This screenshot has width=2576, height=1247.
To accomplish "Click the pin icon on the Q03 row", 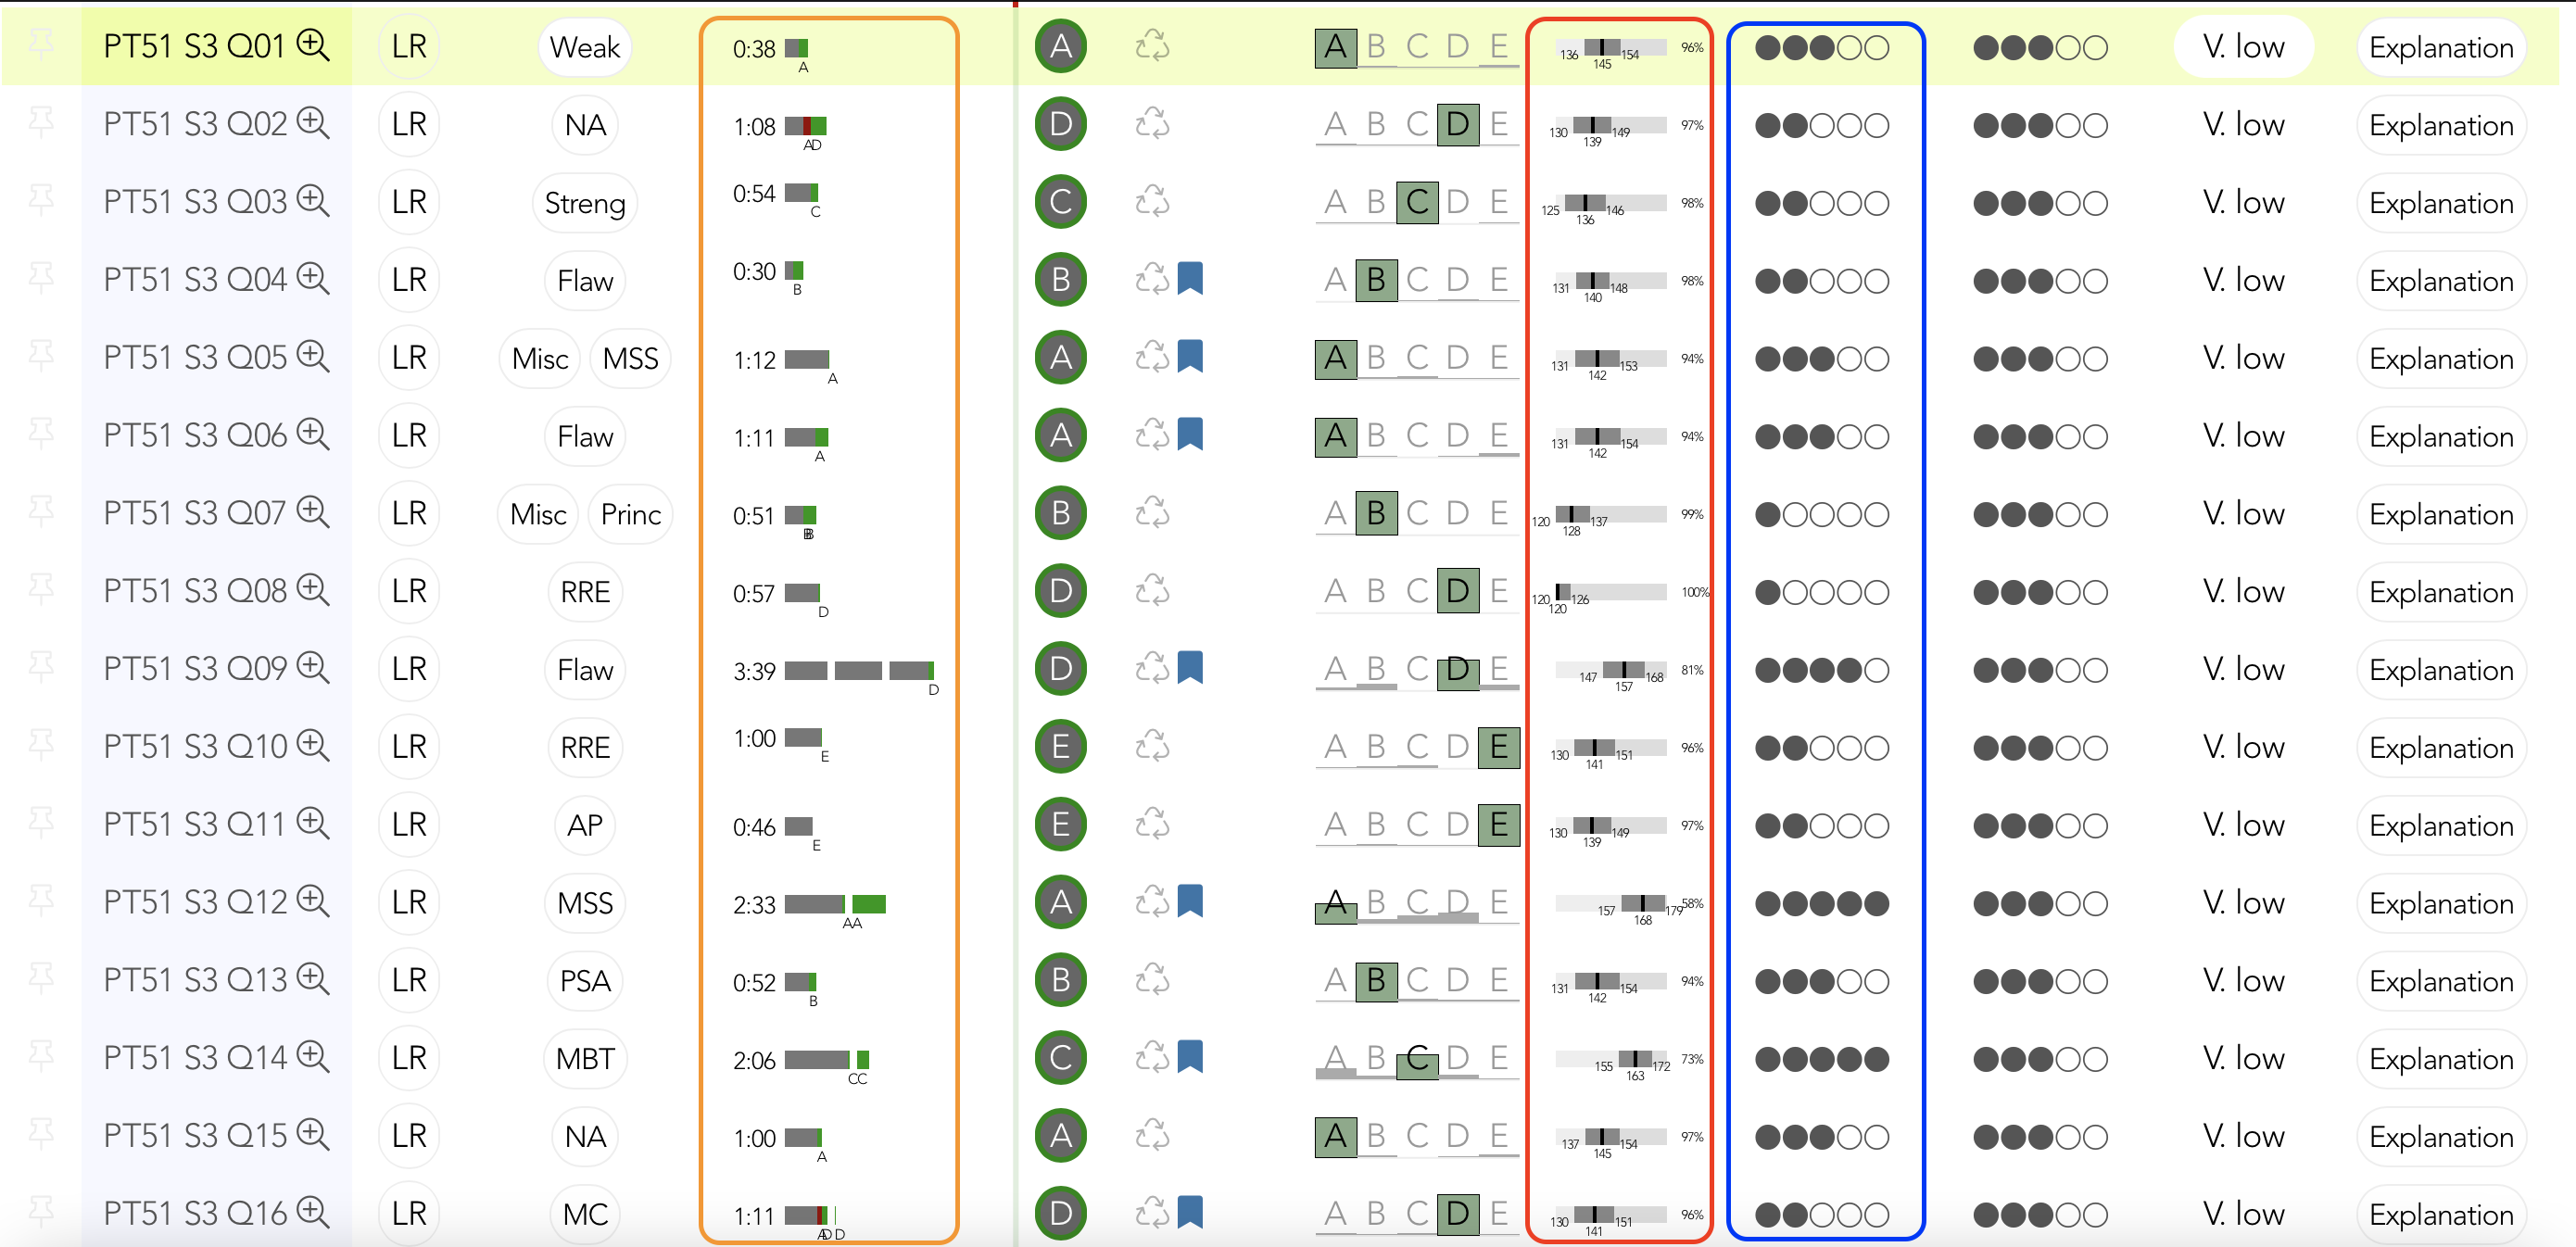I will tap(41, 201).
